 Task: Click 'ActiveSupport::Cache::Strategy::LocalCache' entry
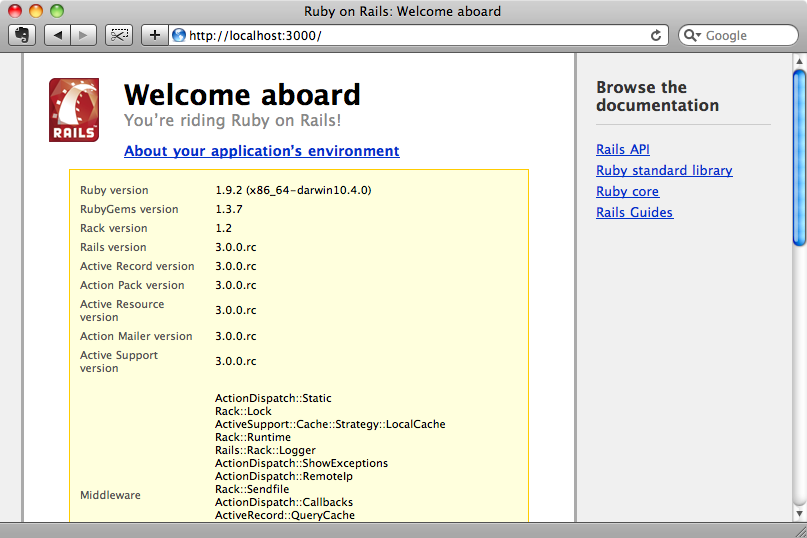pos(330,424)
